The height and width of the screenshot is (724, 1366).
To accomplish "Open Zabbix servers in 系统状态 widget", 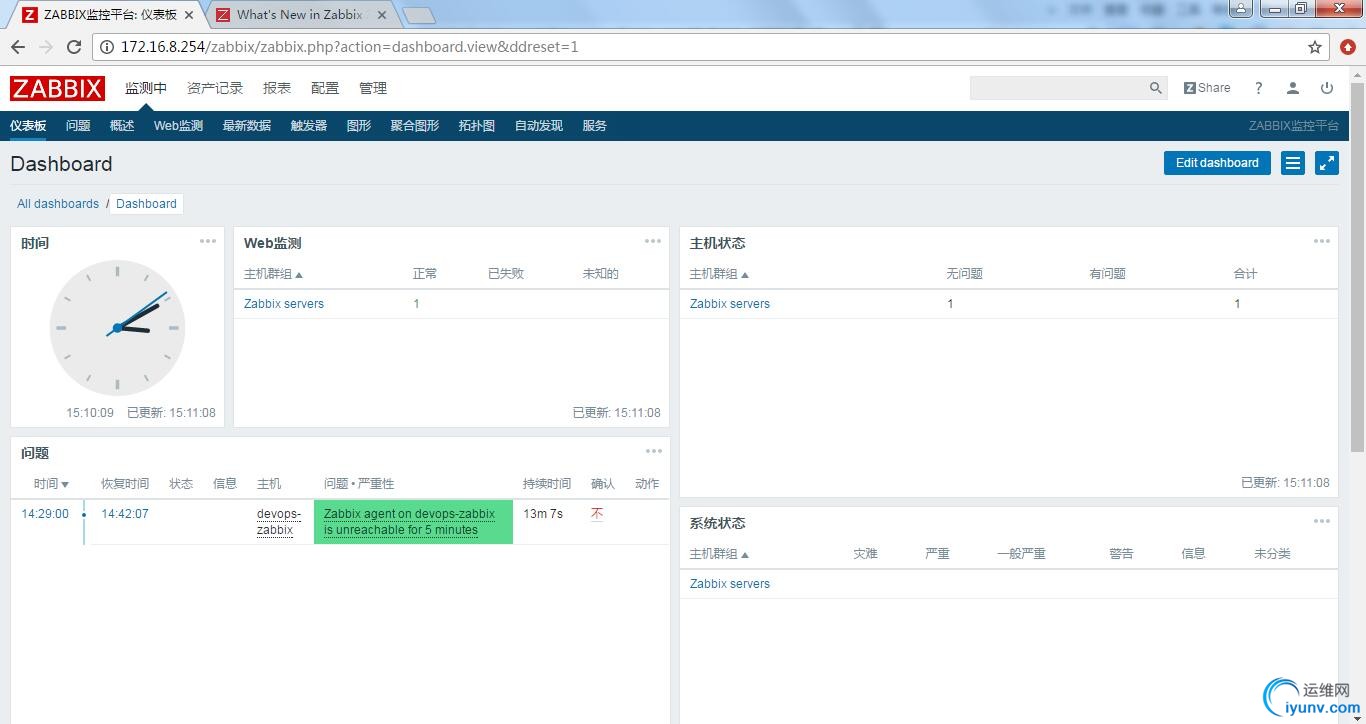I will (730, 584).
